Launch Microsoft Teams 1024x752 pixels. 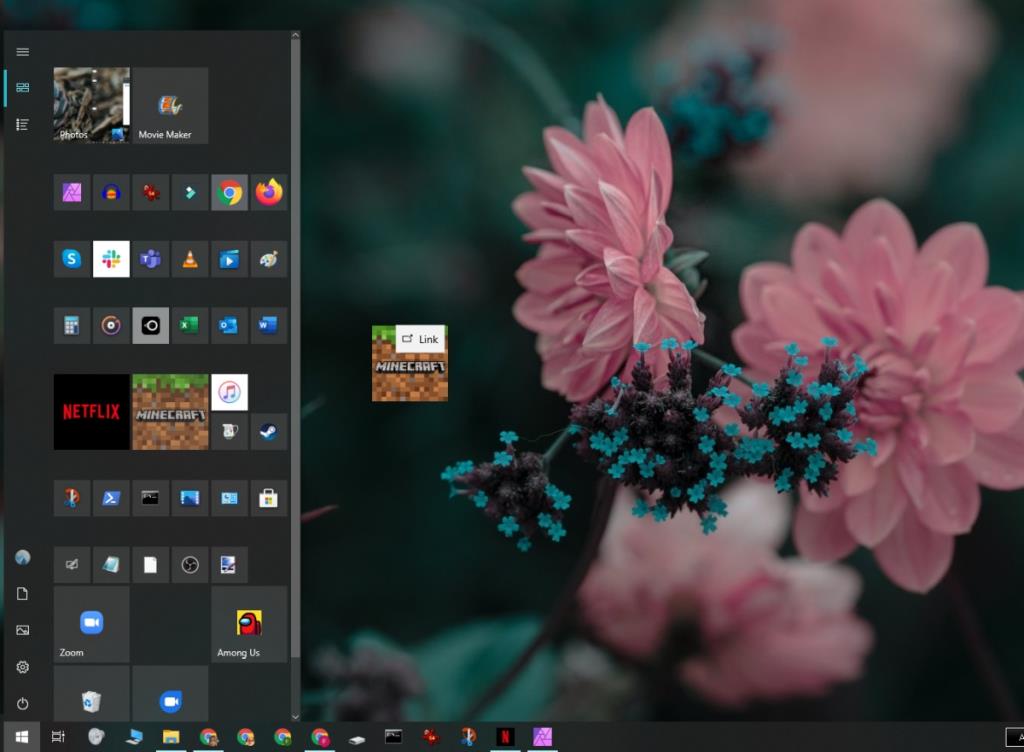click(150, 258)
